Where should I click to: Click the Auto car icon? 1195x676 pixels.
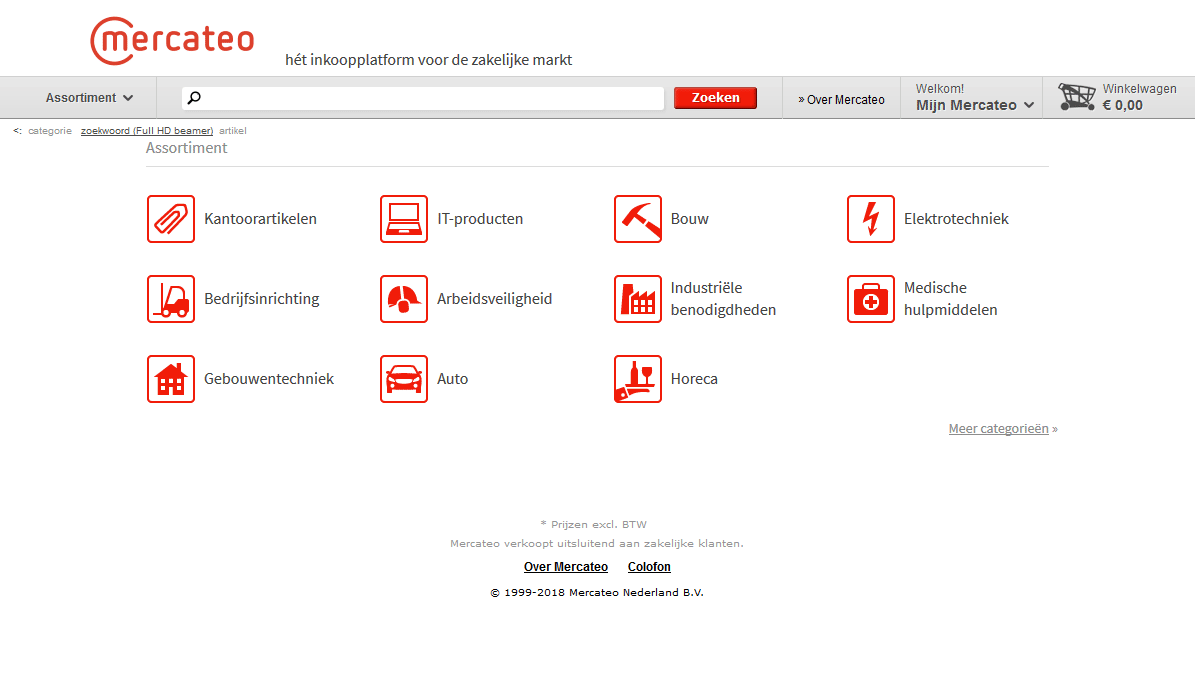[404, 379]
